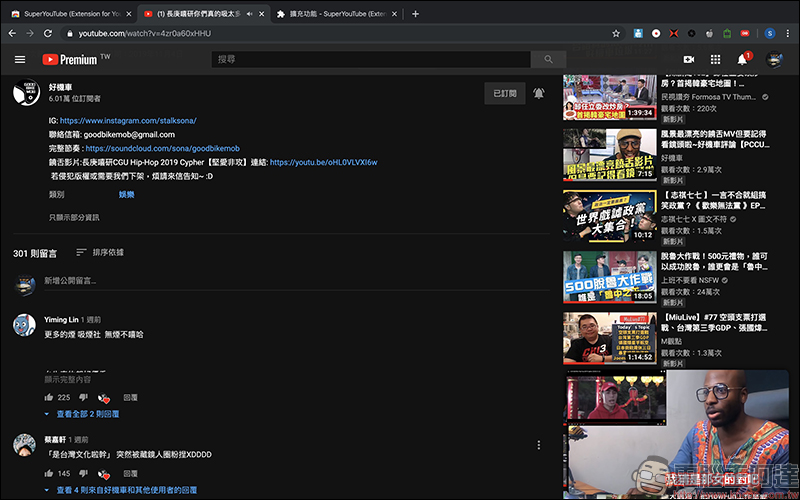Click the green extension icon in toolbar
Viewport: 800px width, 500px height.
pos(727,34)
